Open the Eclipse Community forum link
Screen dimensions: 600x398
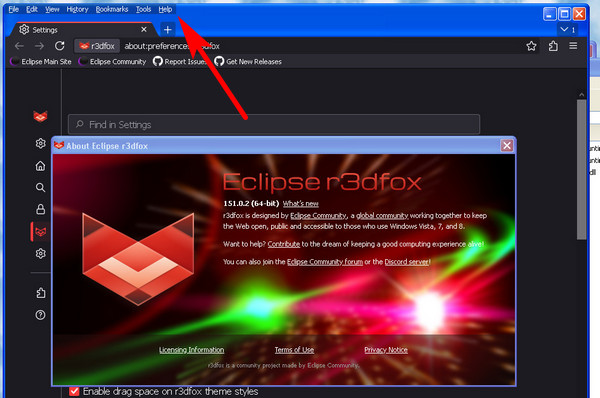point(325,262)
